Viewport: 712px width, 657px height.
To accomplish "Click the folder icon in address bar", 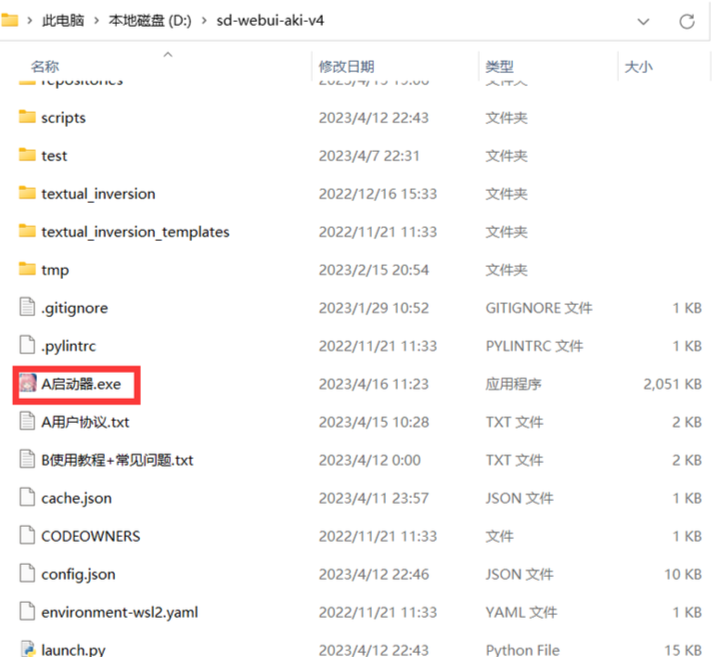I will click(x=9, y=20).
